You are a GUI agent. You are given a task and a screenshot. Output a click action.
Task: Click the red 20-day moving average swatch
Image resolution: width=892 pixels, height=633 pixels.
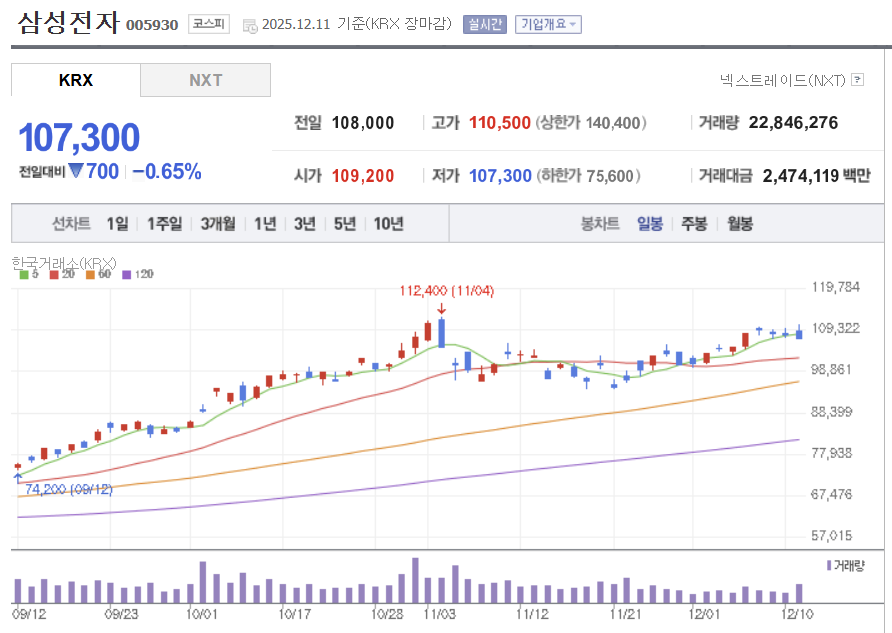pos(54,275)
